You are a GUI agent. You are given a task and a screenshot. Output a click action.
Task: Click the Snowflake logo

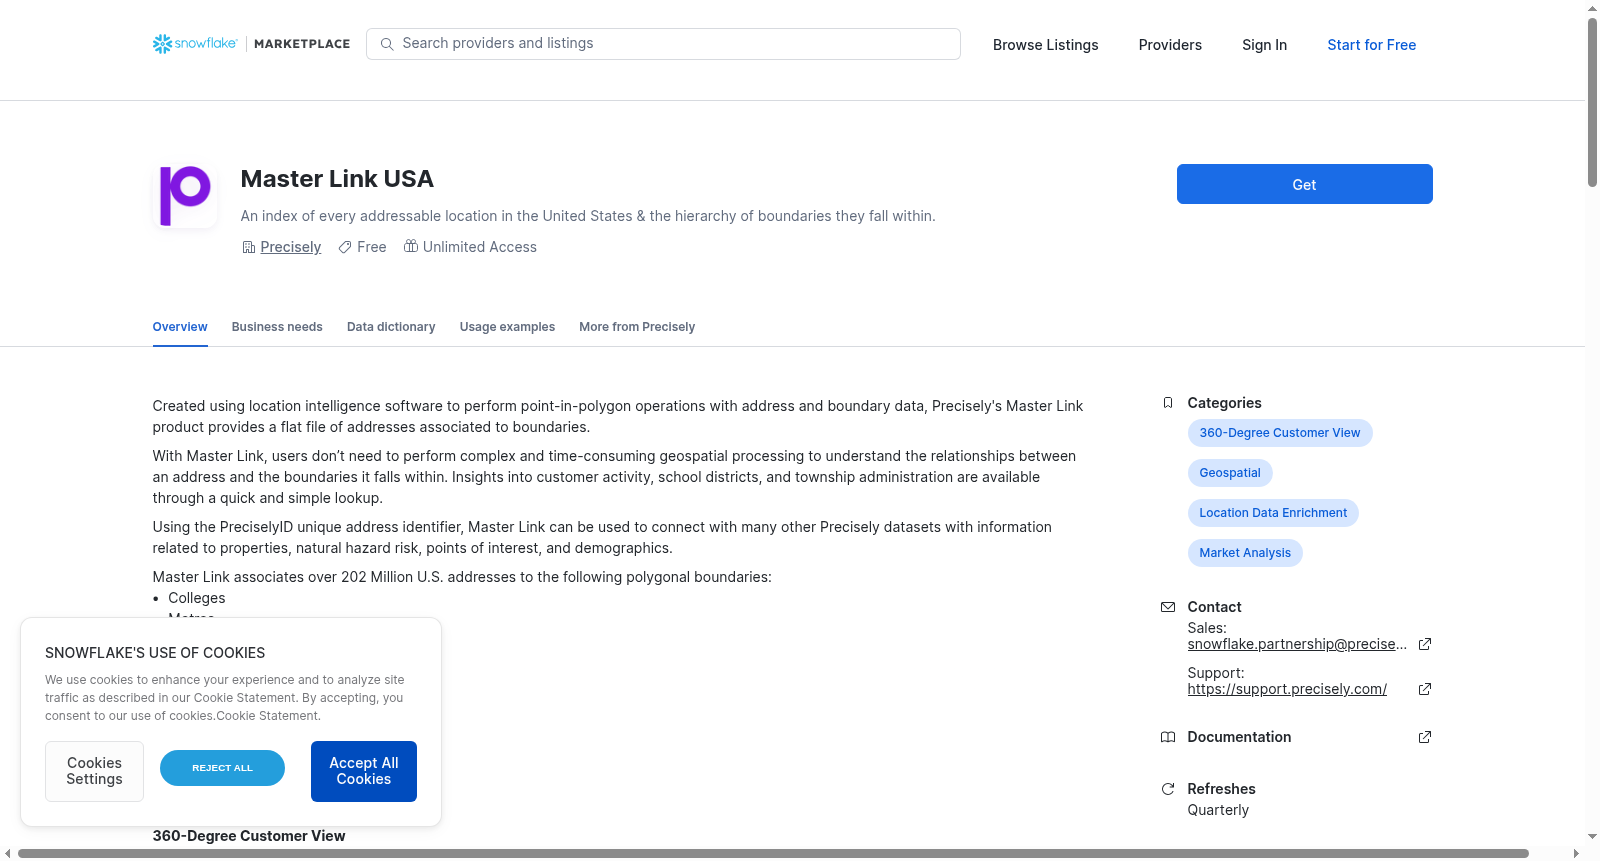(x=195, y=44)
